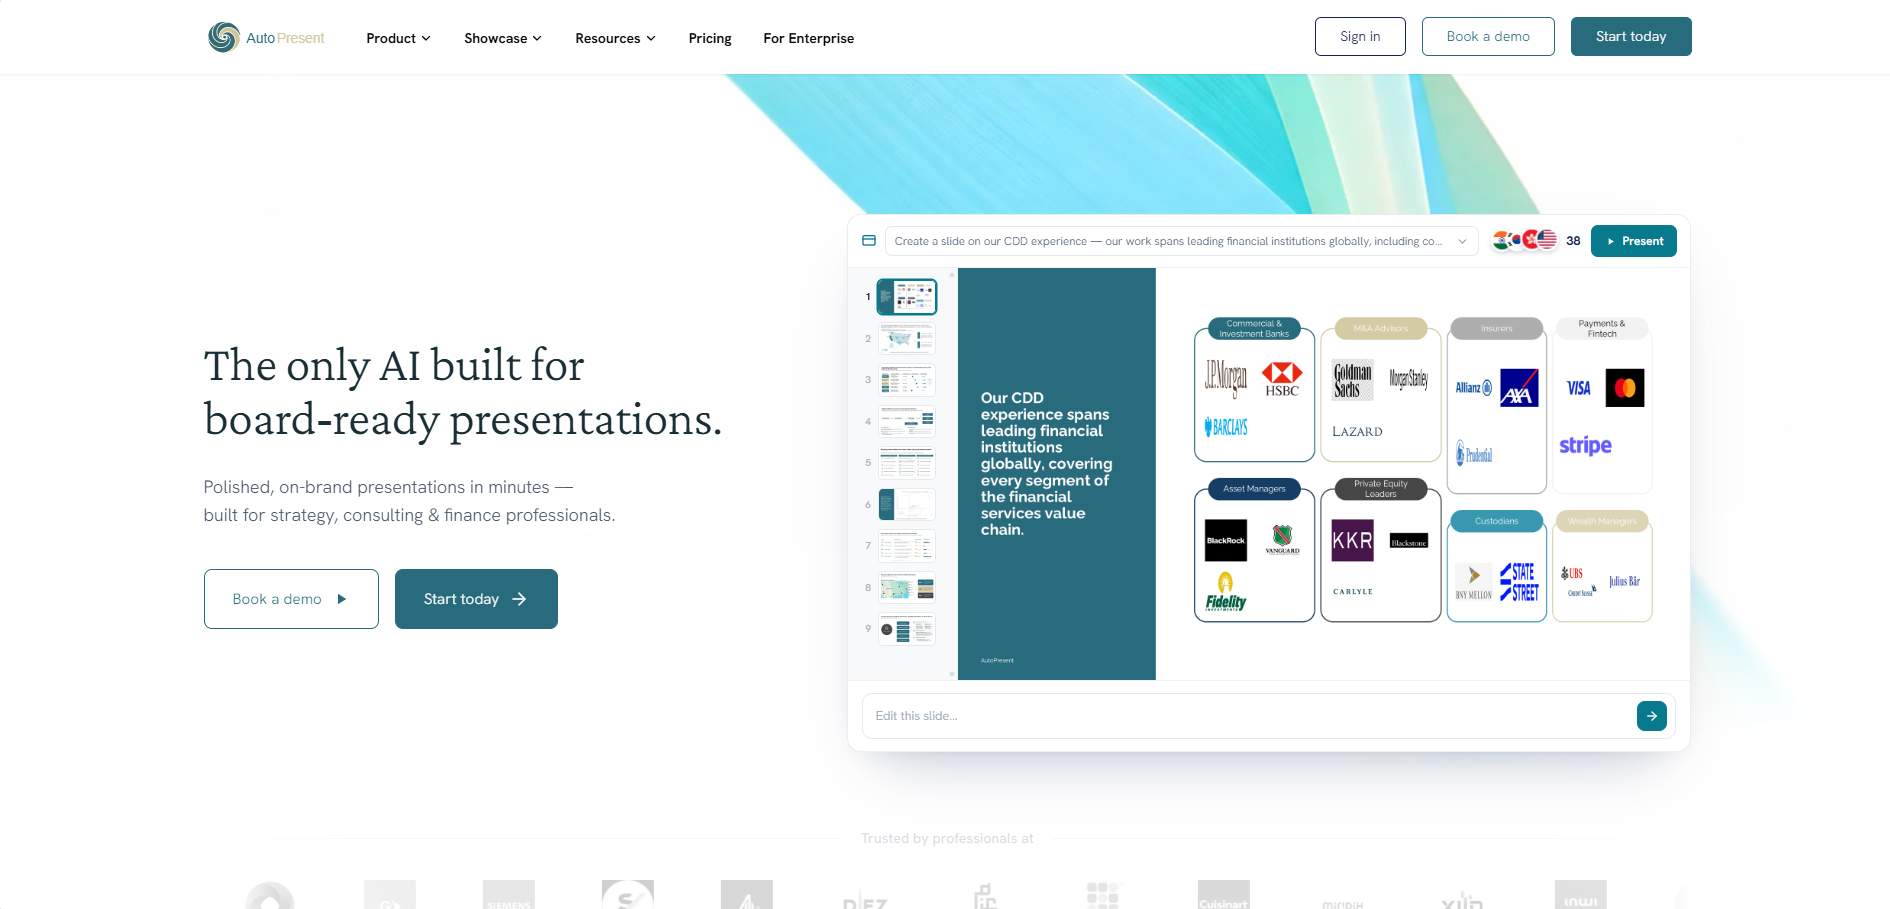Click Book a demo in header
Screen dimensions: 1890x909
point(1488,36)
